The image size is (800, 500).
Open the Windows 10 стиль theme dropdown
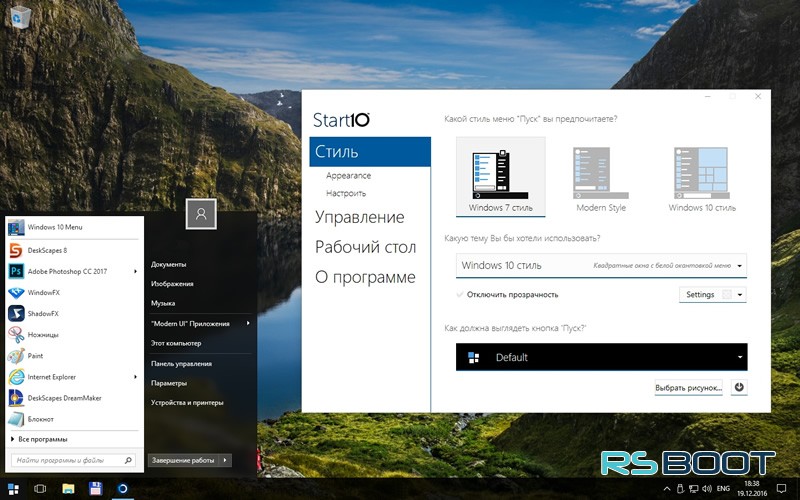click(x=601, y=265)
